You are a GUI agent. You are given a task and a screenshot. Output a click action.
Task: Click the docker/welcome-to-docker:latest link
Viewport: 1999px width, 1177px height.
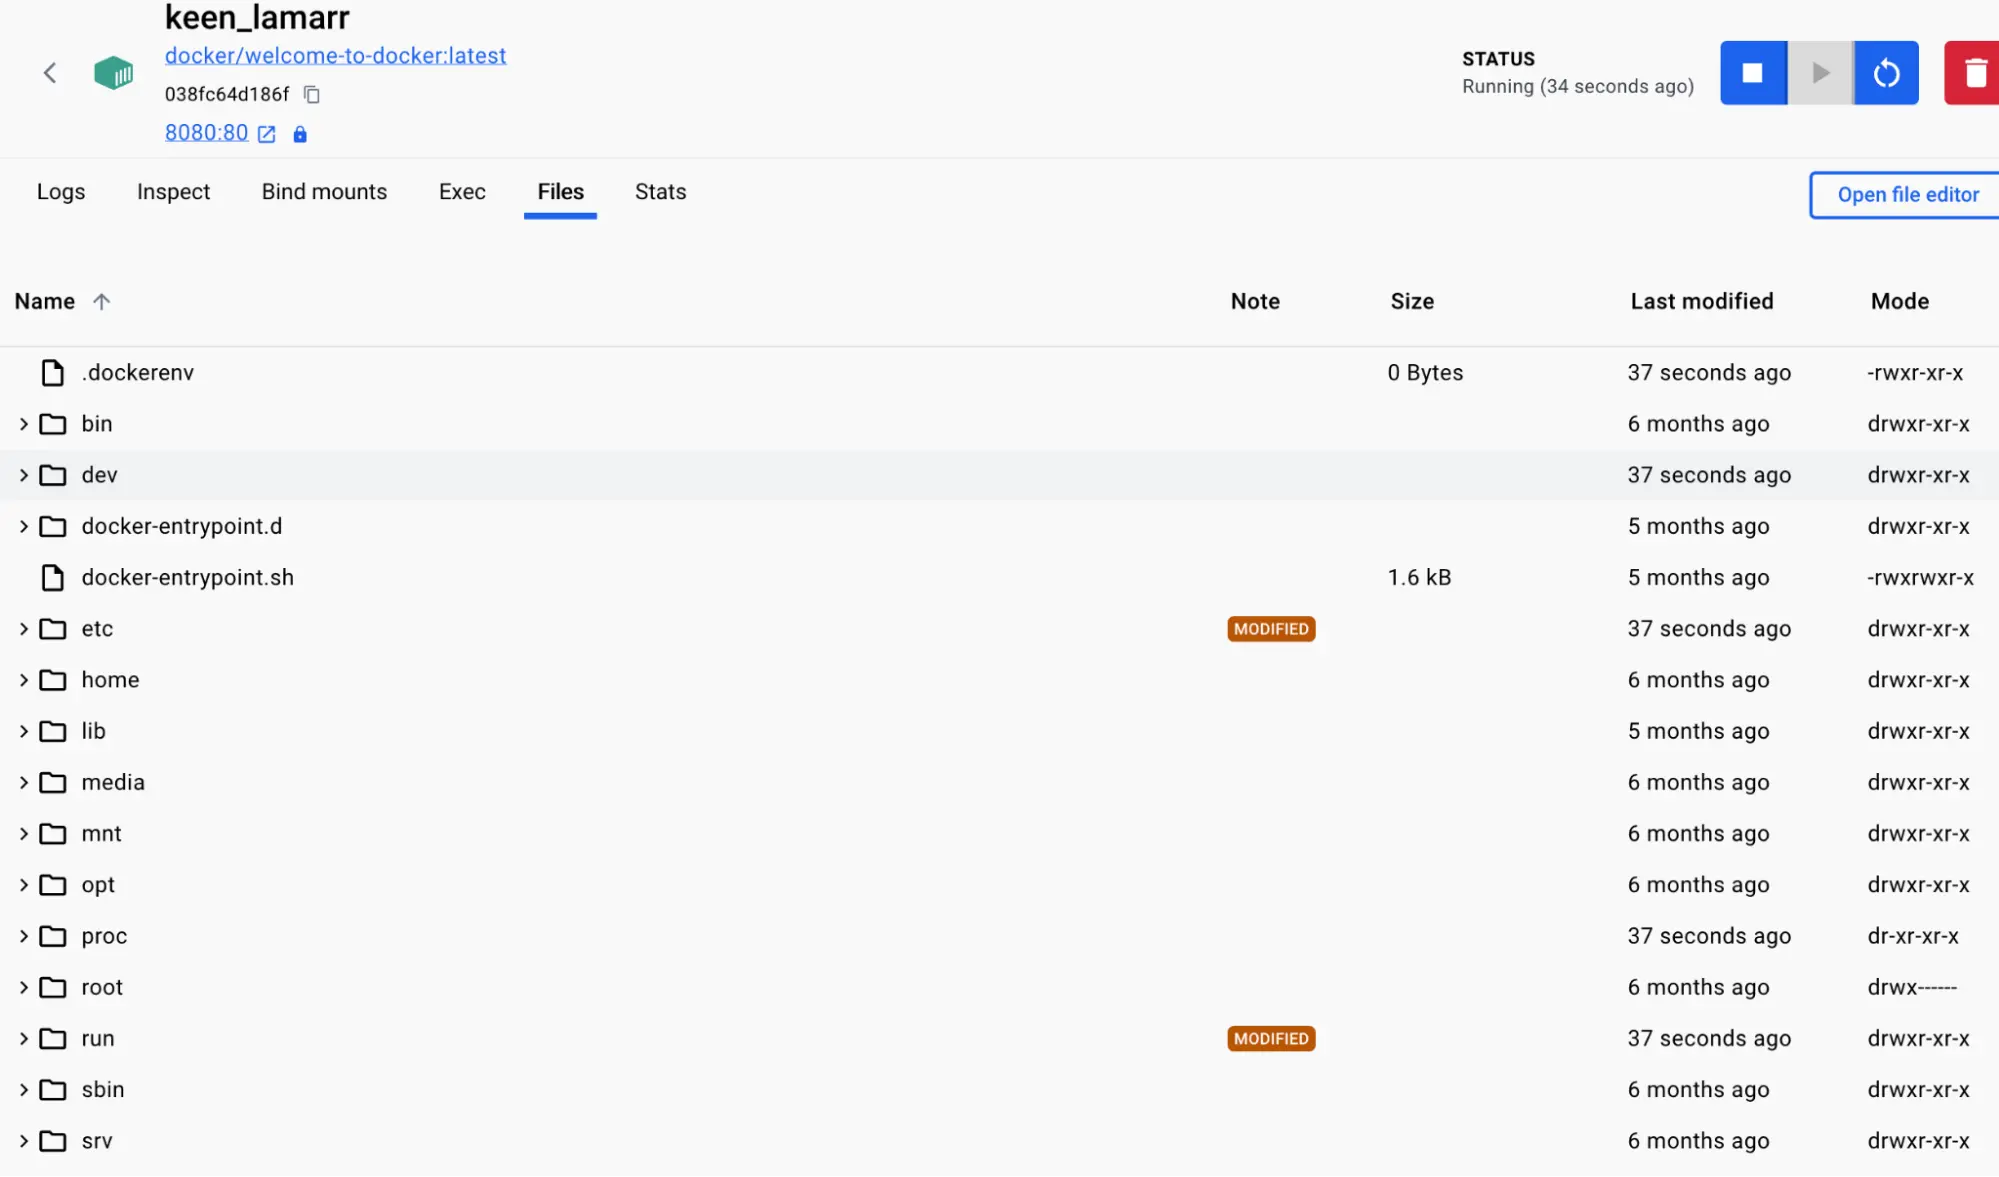pyautogui.click(x=335, y=55)
